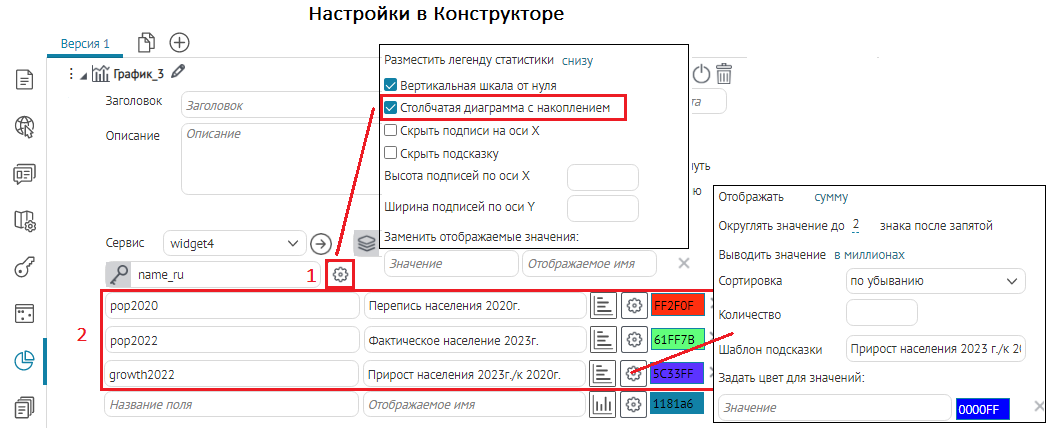Open the pie chart section in the sidebar
The image size is (1049, 428).
click(x=25, y=361)
